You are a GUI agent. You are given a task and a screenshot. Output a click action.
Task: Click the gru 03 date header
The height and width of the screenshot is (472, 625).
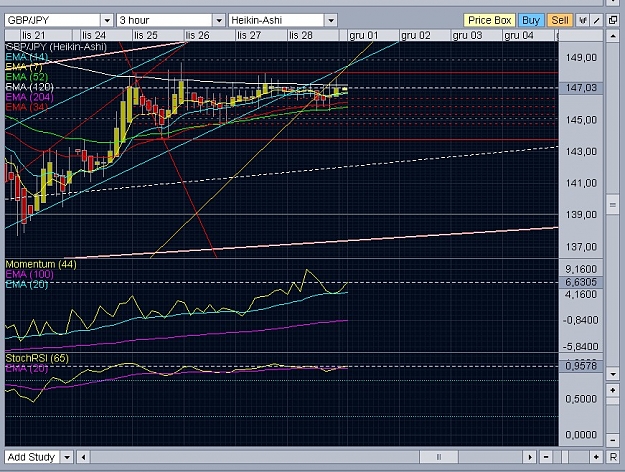pos(468,35)
